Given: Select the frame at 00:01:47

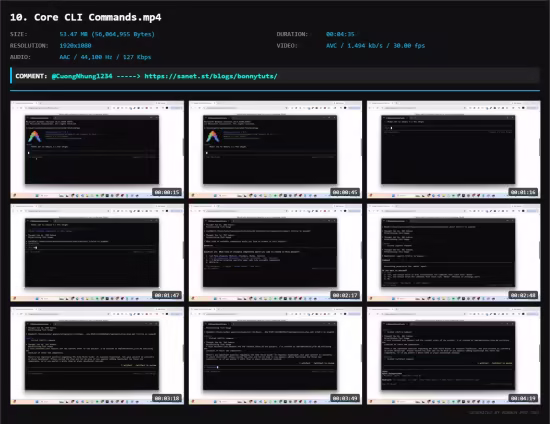Looking at the screenshot, I should pyautogui.click(x=97, y=253).
